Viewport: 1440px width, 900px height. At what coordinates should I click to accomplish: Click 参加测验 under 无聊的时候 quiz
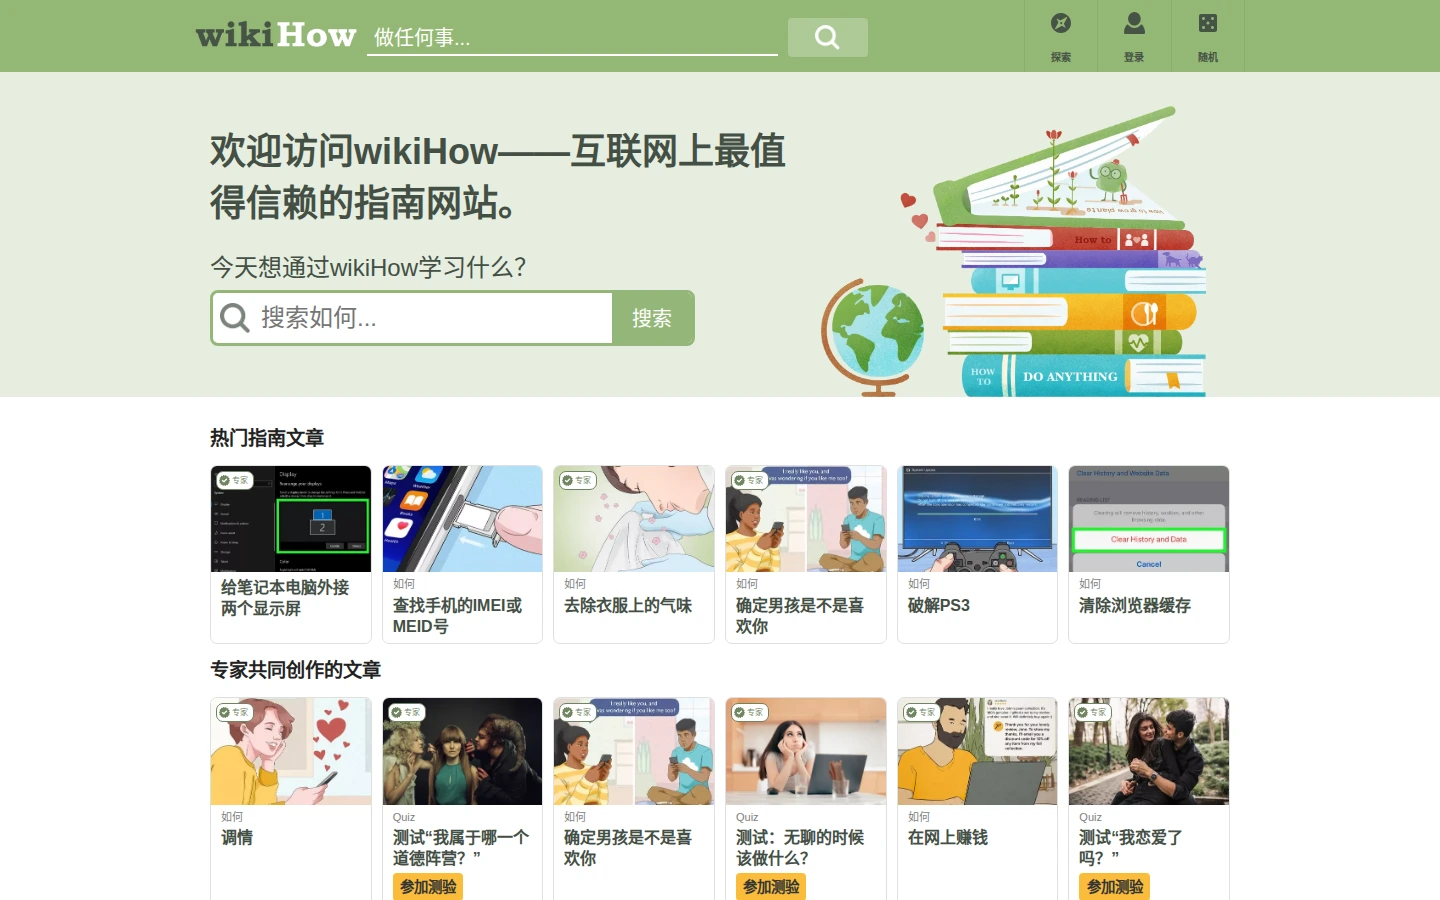click(771, 886)
